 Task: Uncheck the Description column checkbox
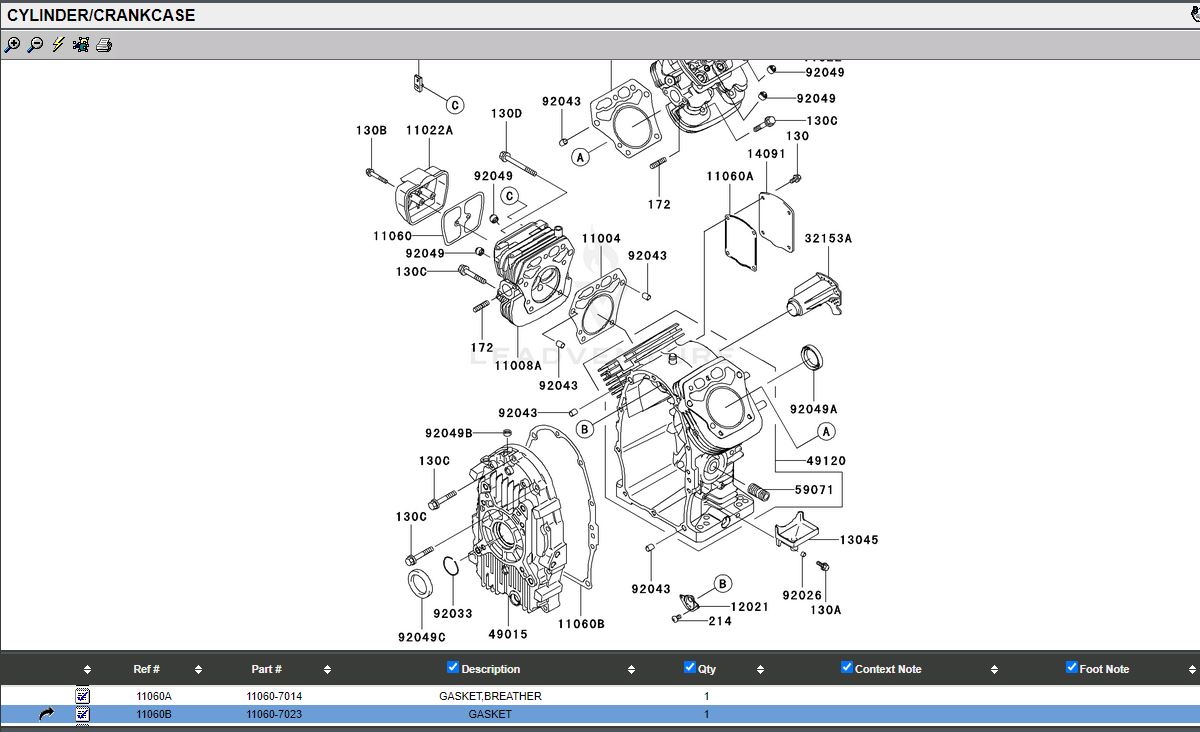[453, 668]
